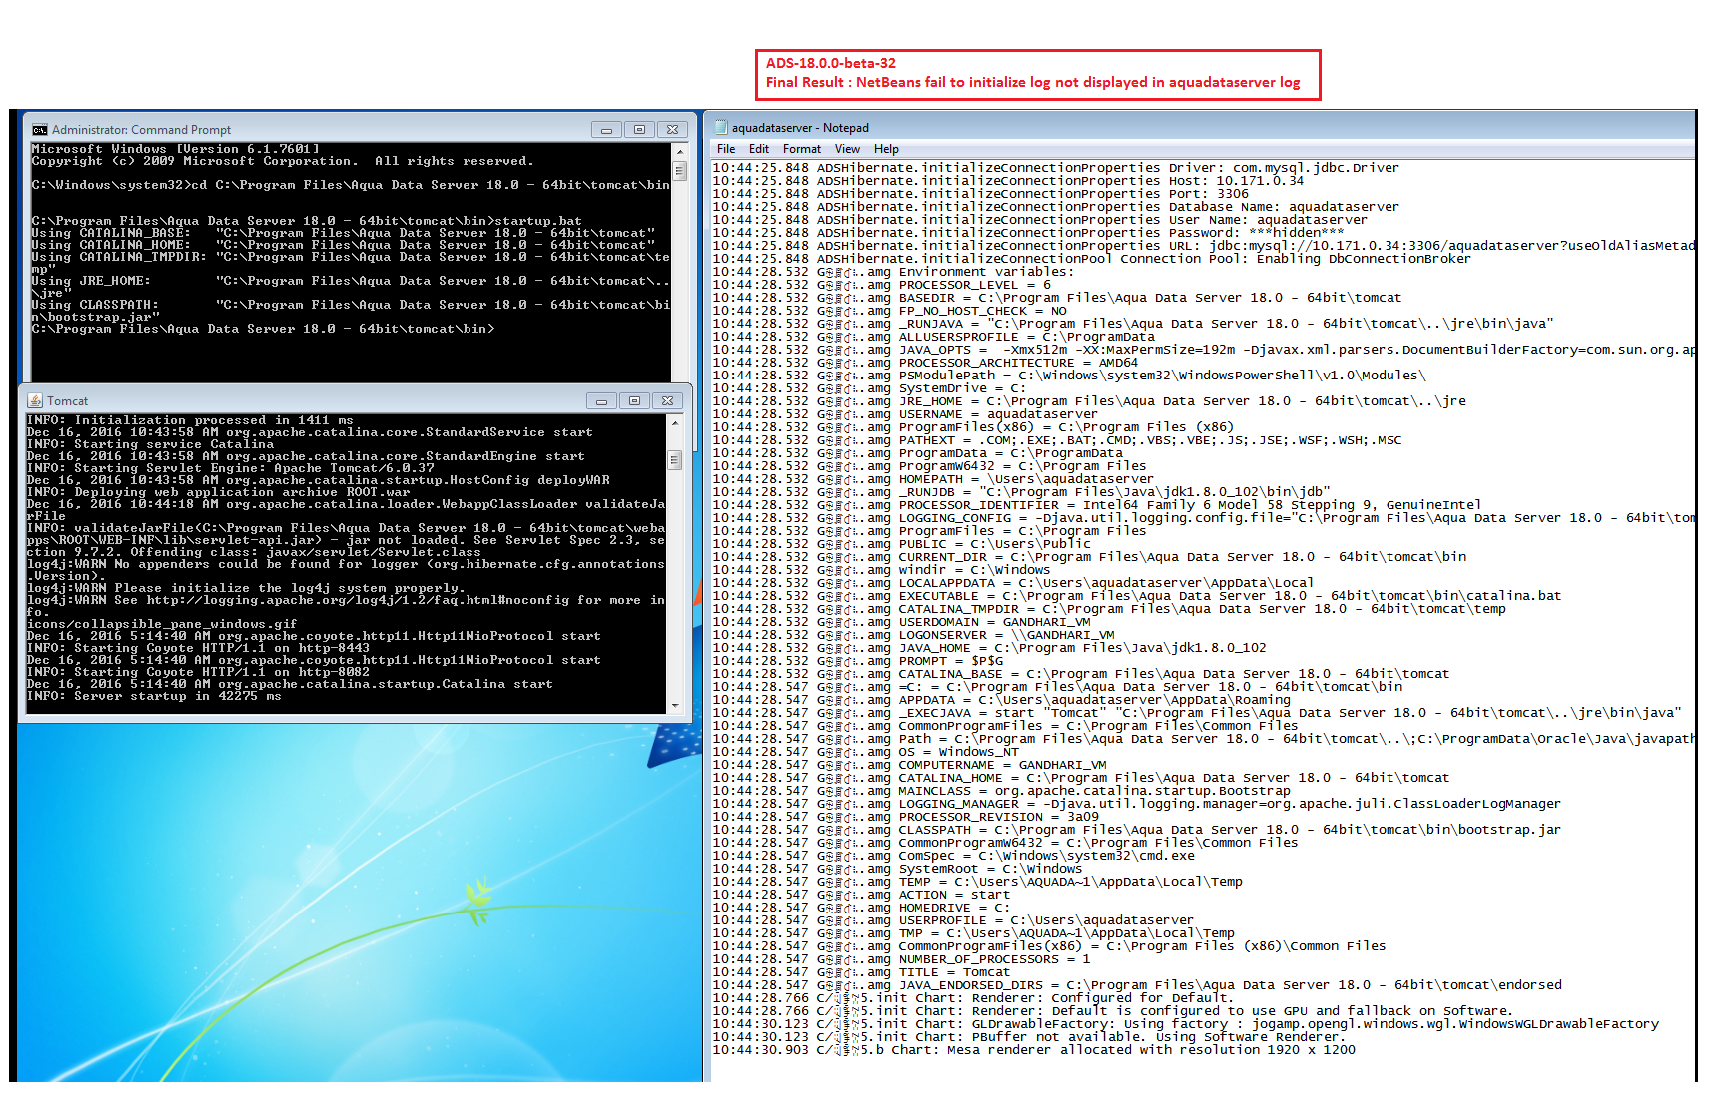
Task: Click the 'Host: 10.171.0.34' log line
Action: pyautogui.click(x=1008, y=181)
